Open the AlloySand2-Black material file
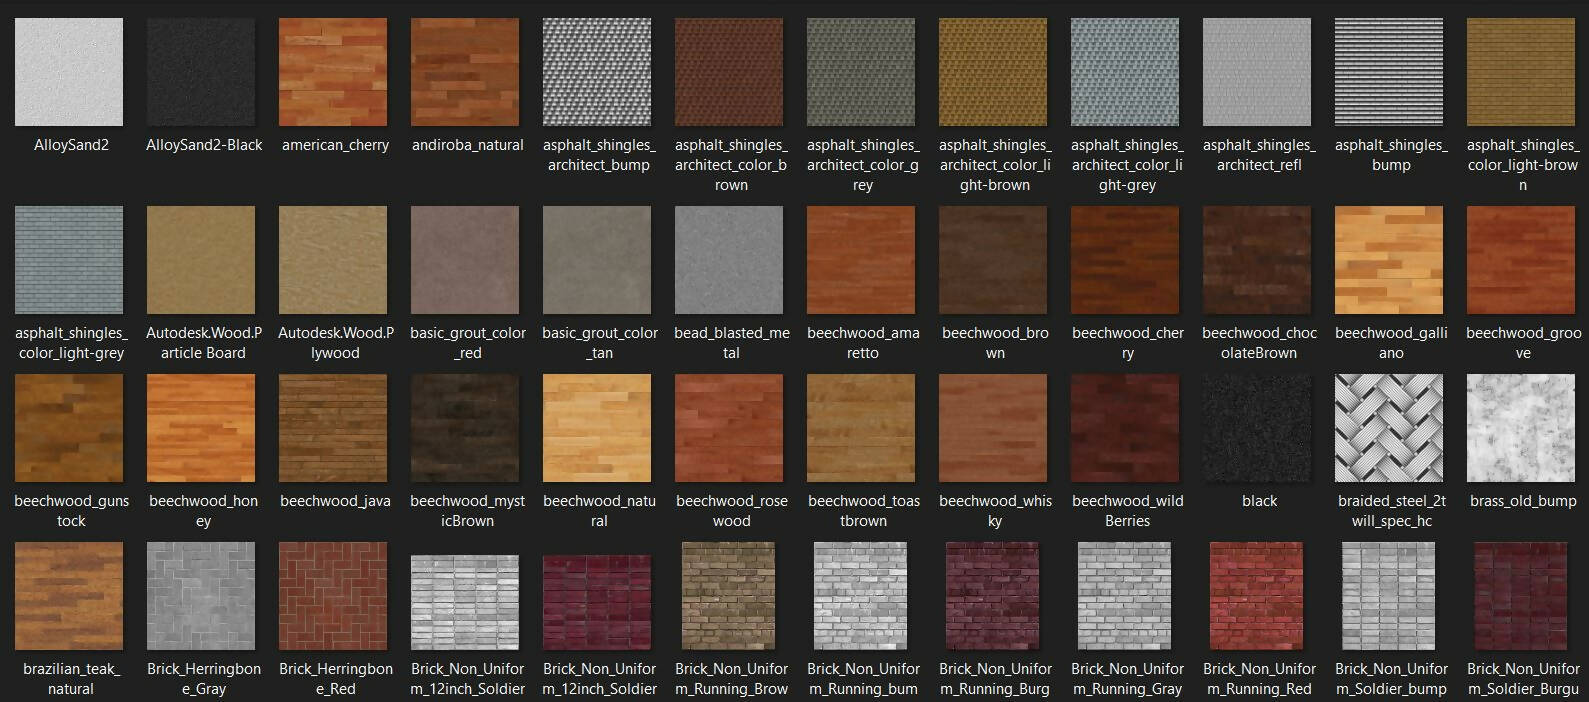The height and width of the screenshot is (702, 1589). point(201,72)
